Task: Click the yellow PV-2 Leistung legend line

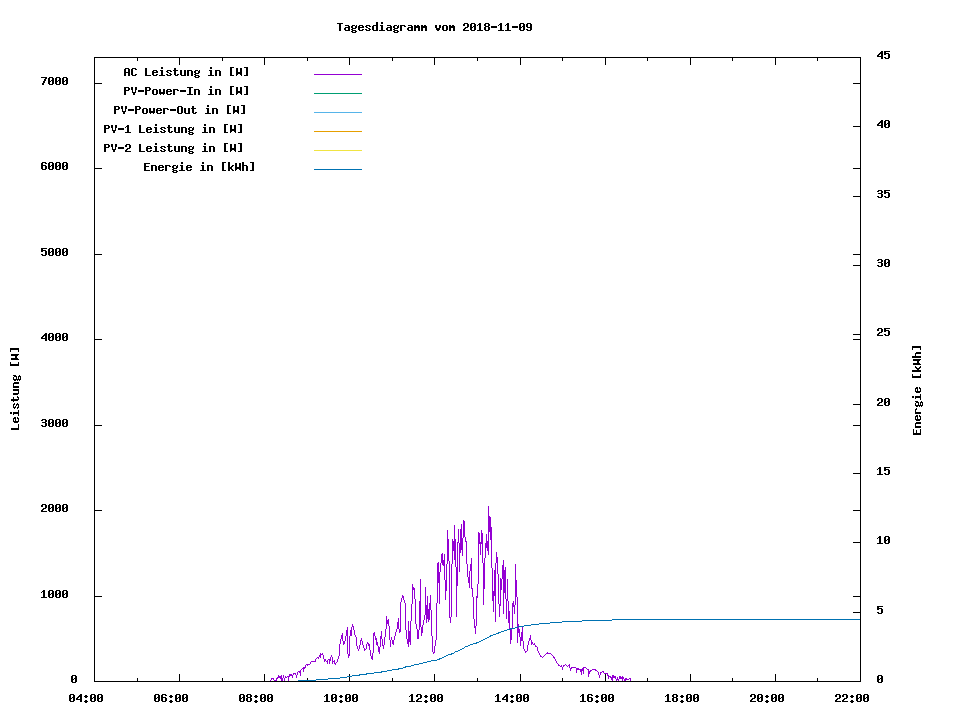Action: [x=337, y=150]
